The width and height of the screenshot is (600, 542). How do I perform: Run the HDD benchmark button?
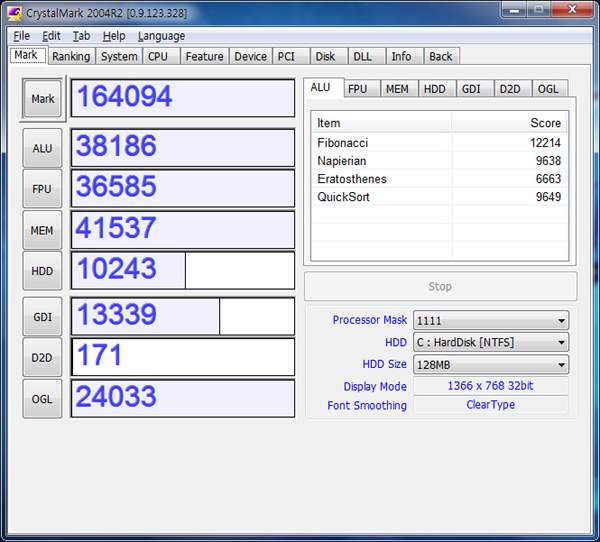[x=42, y=271]
